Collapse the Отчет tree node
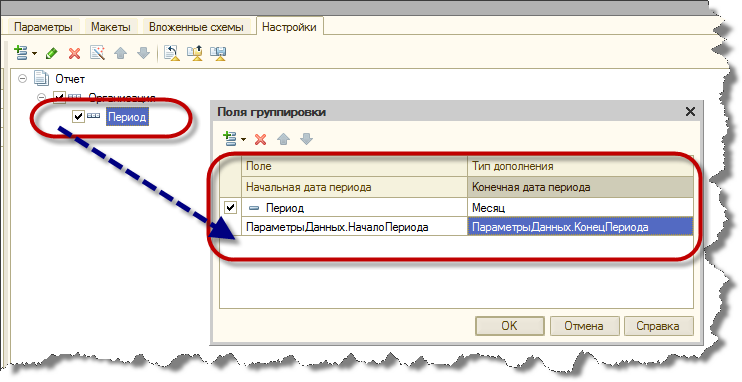This screenshot has width=742, height=382. (x=23, y=79)
